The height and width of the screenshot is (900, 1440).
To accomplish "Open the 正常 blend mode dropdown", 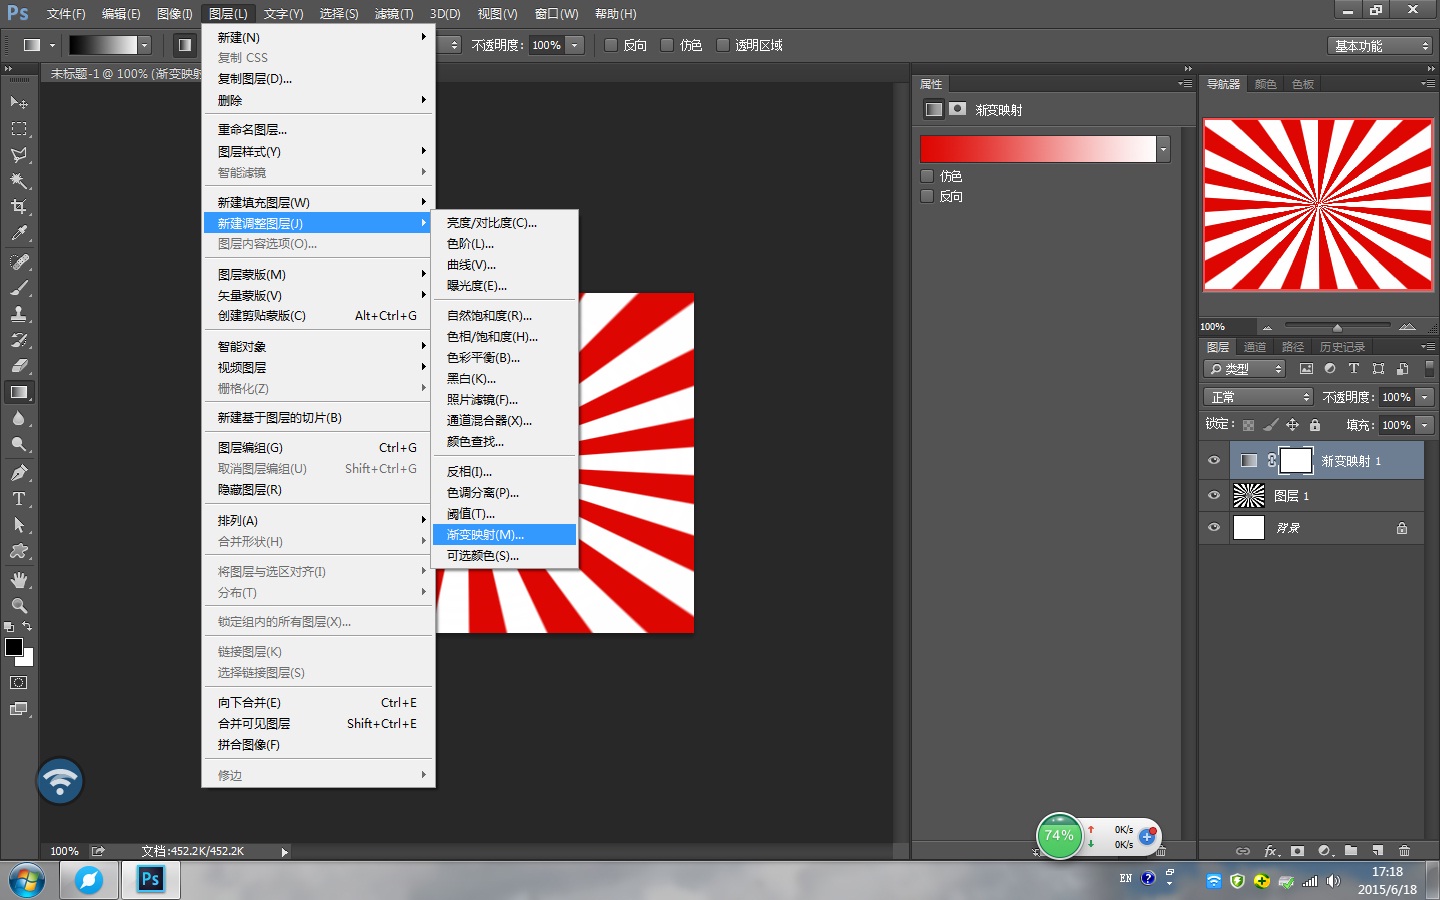I will coord(1258,397).
